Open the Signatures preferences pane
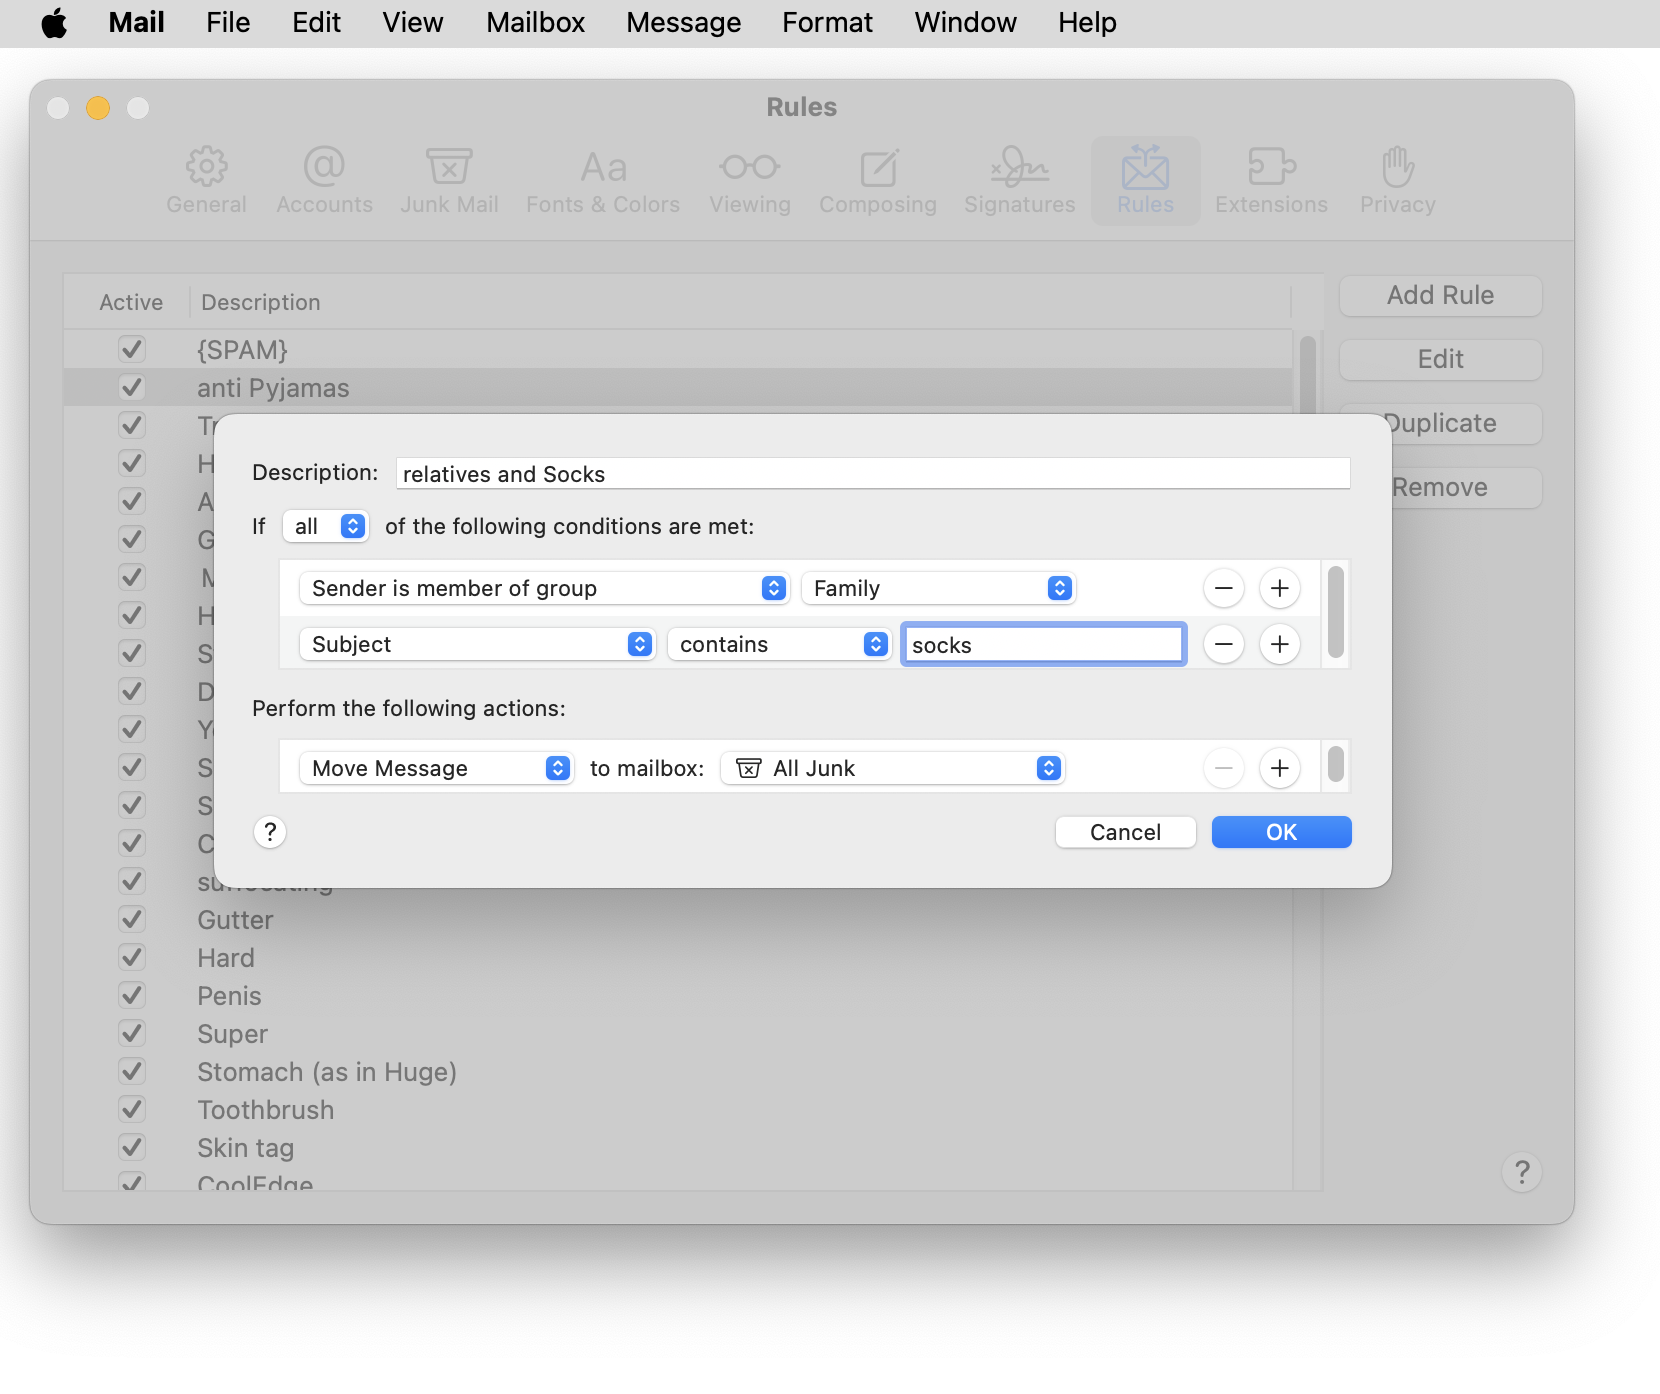 pos(1020,181)
